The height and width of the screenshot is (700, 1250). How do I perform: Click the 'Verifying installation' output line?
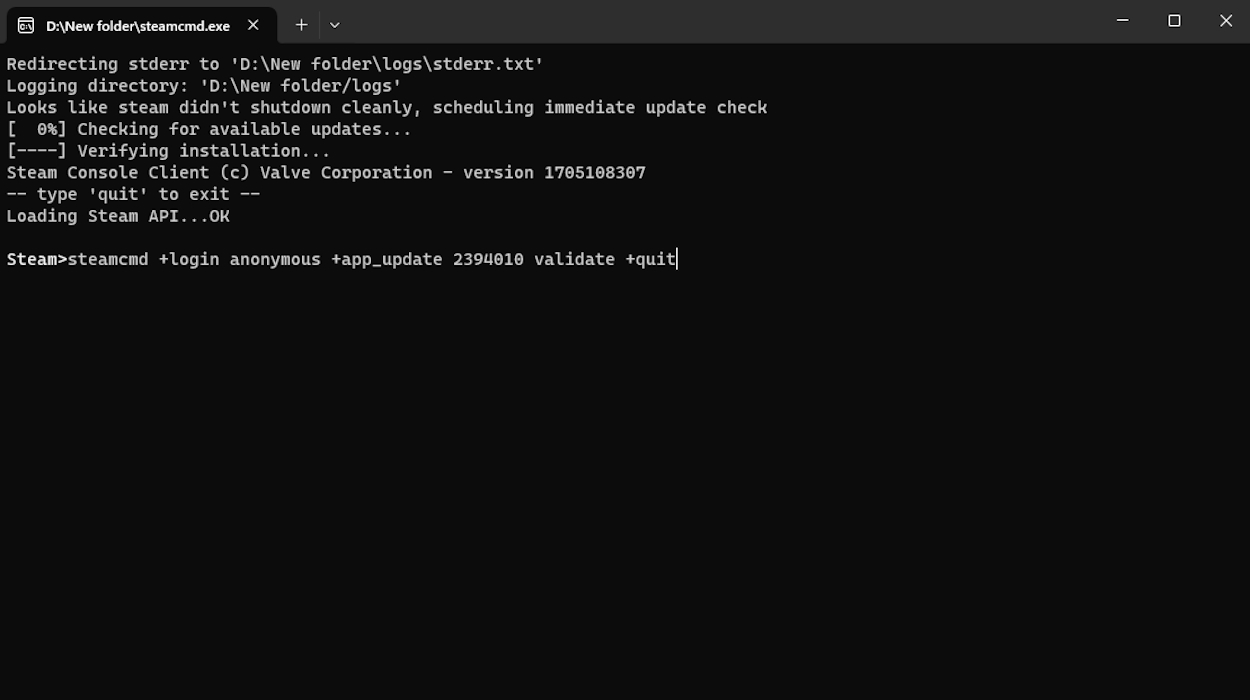168,151
